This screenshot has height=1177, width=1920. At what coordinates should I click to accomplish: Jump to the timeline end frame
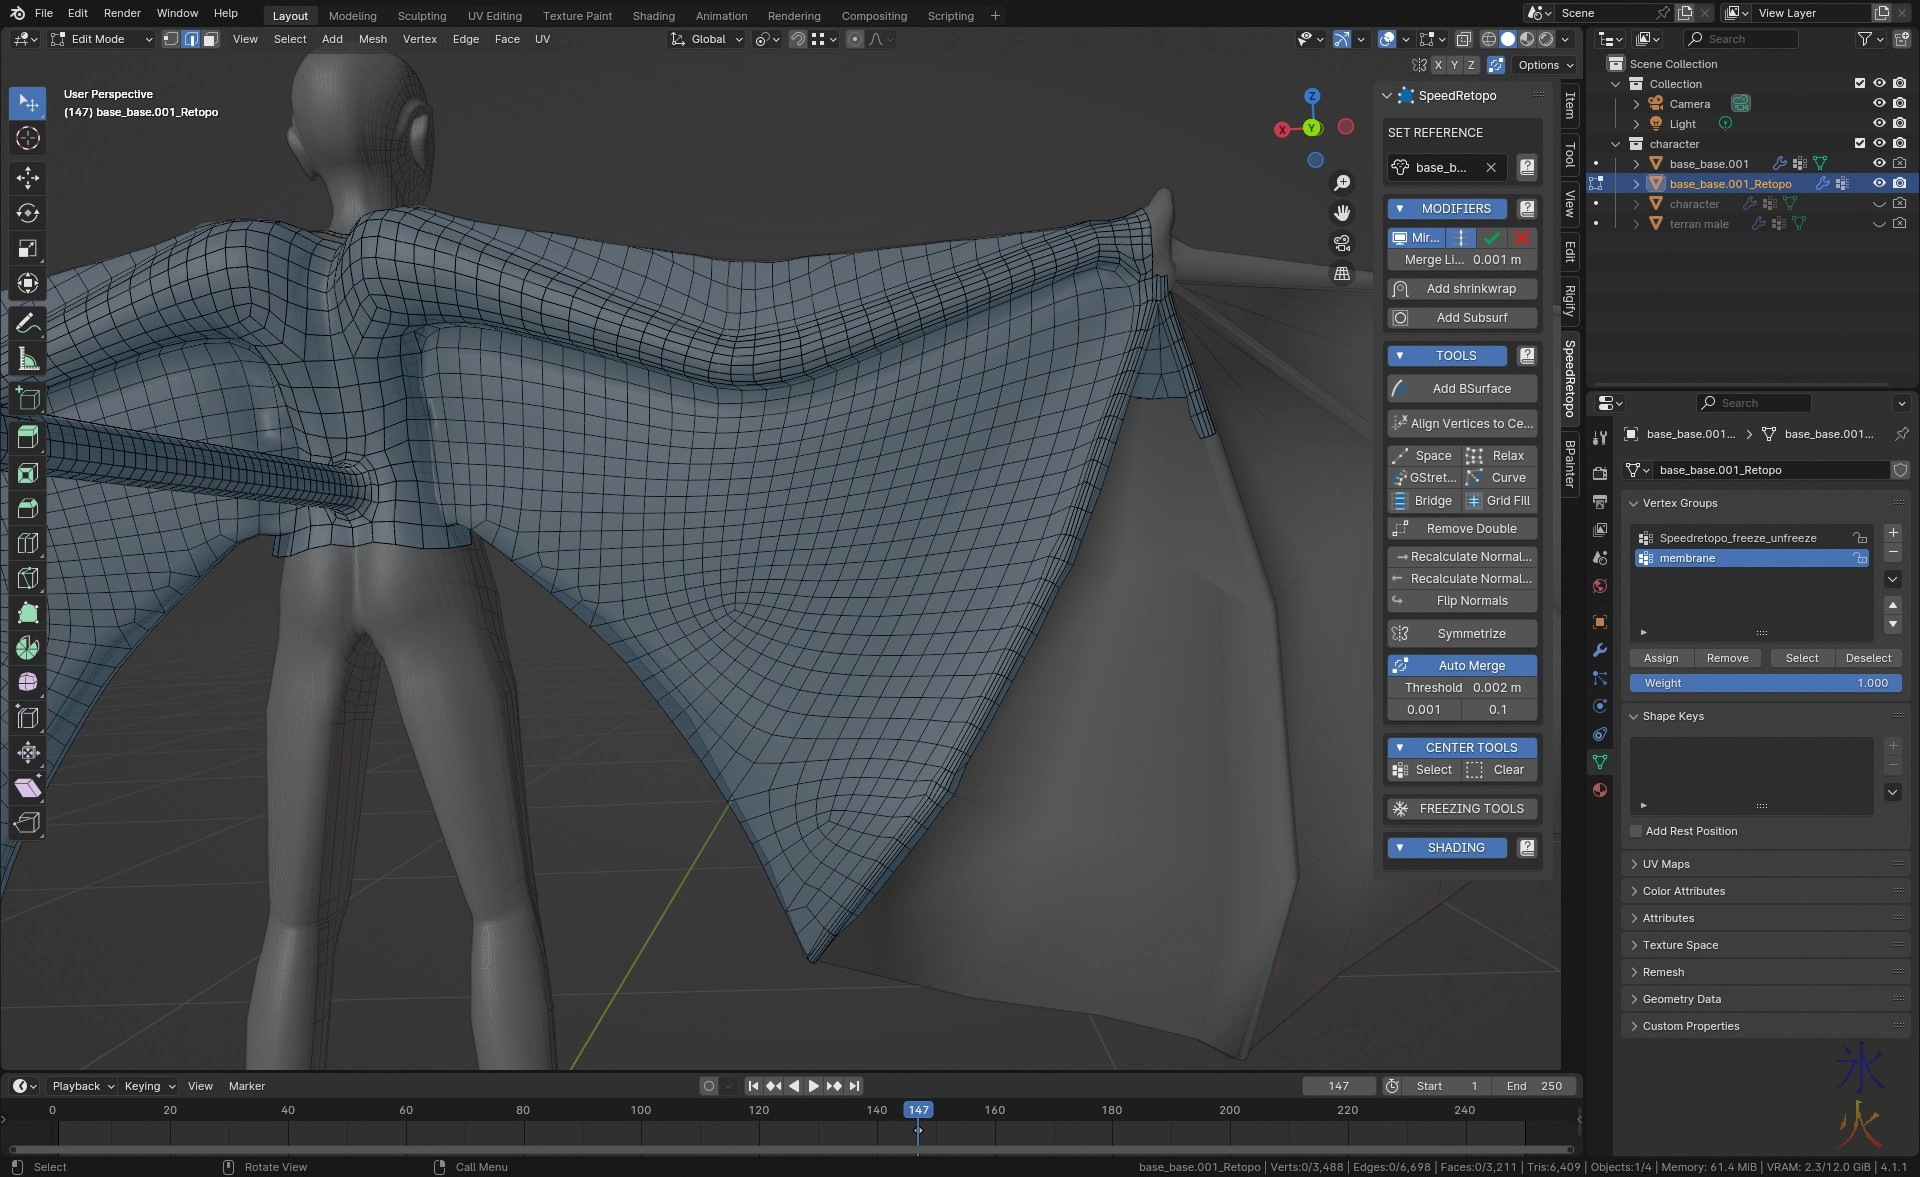pyautogui.click(x=854, y=1086)
